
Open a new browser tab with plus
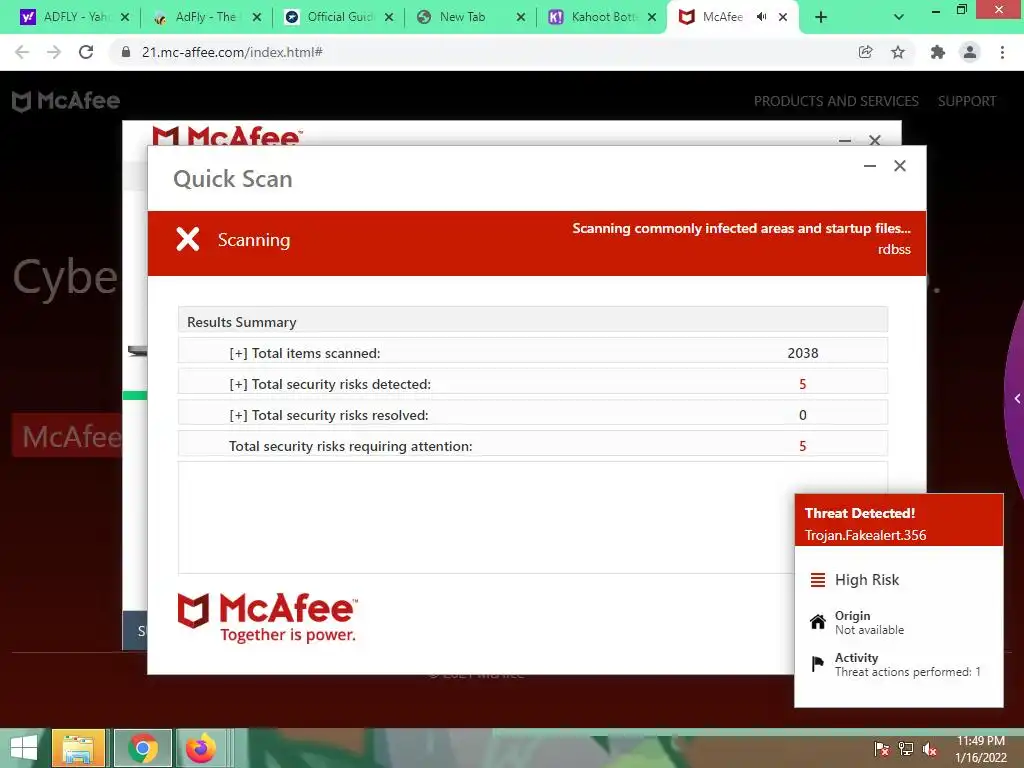pos(821,17)
